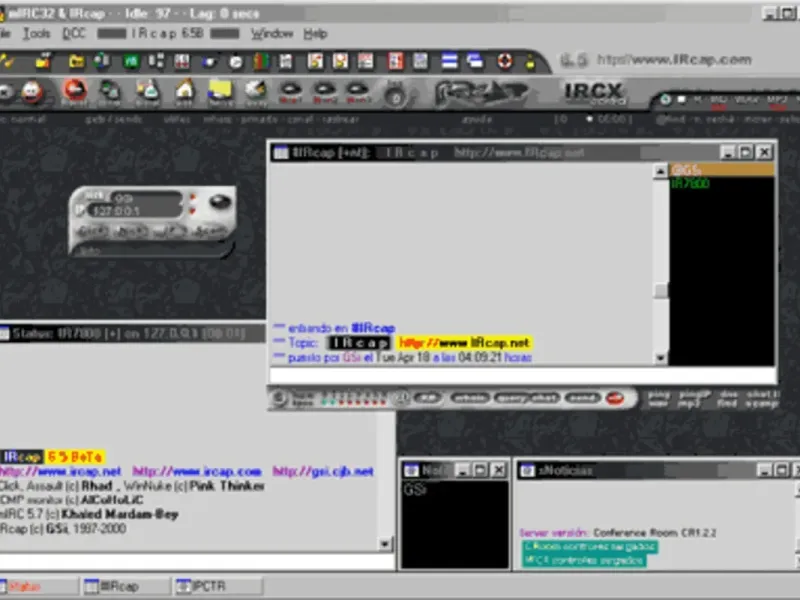Click the blue cascade windows icon
The image size is (800, 600).
(x=476, y=61)
